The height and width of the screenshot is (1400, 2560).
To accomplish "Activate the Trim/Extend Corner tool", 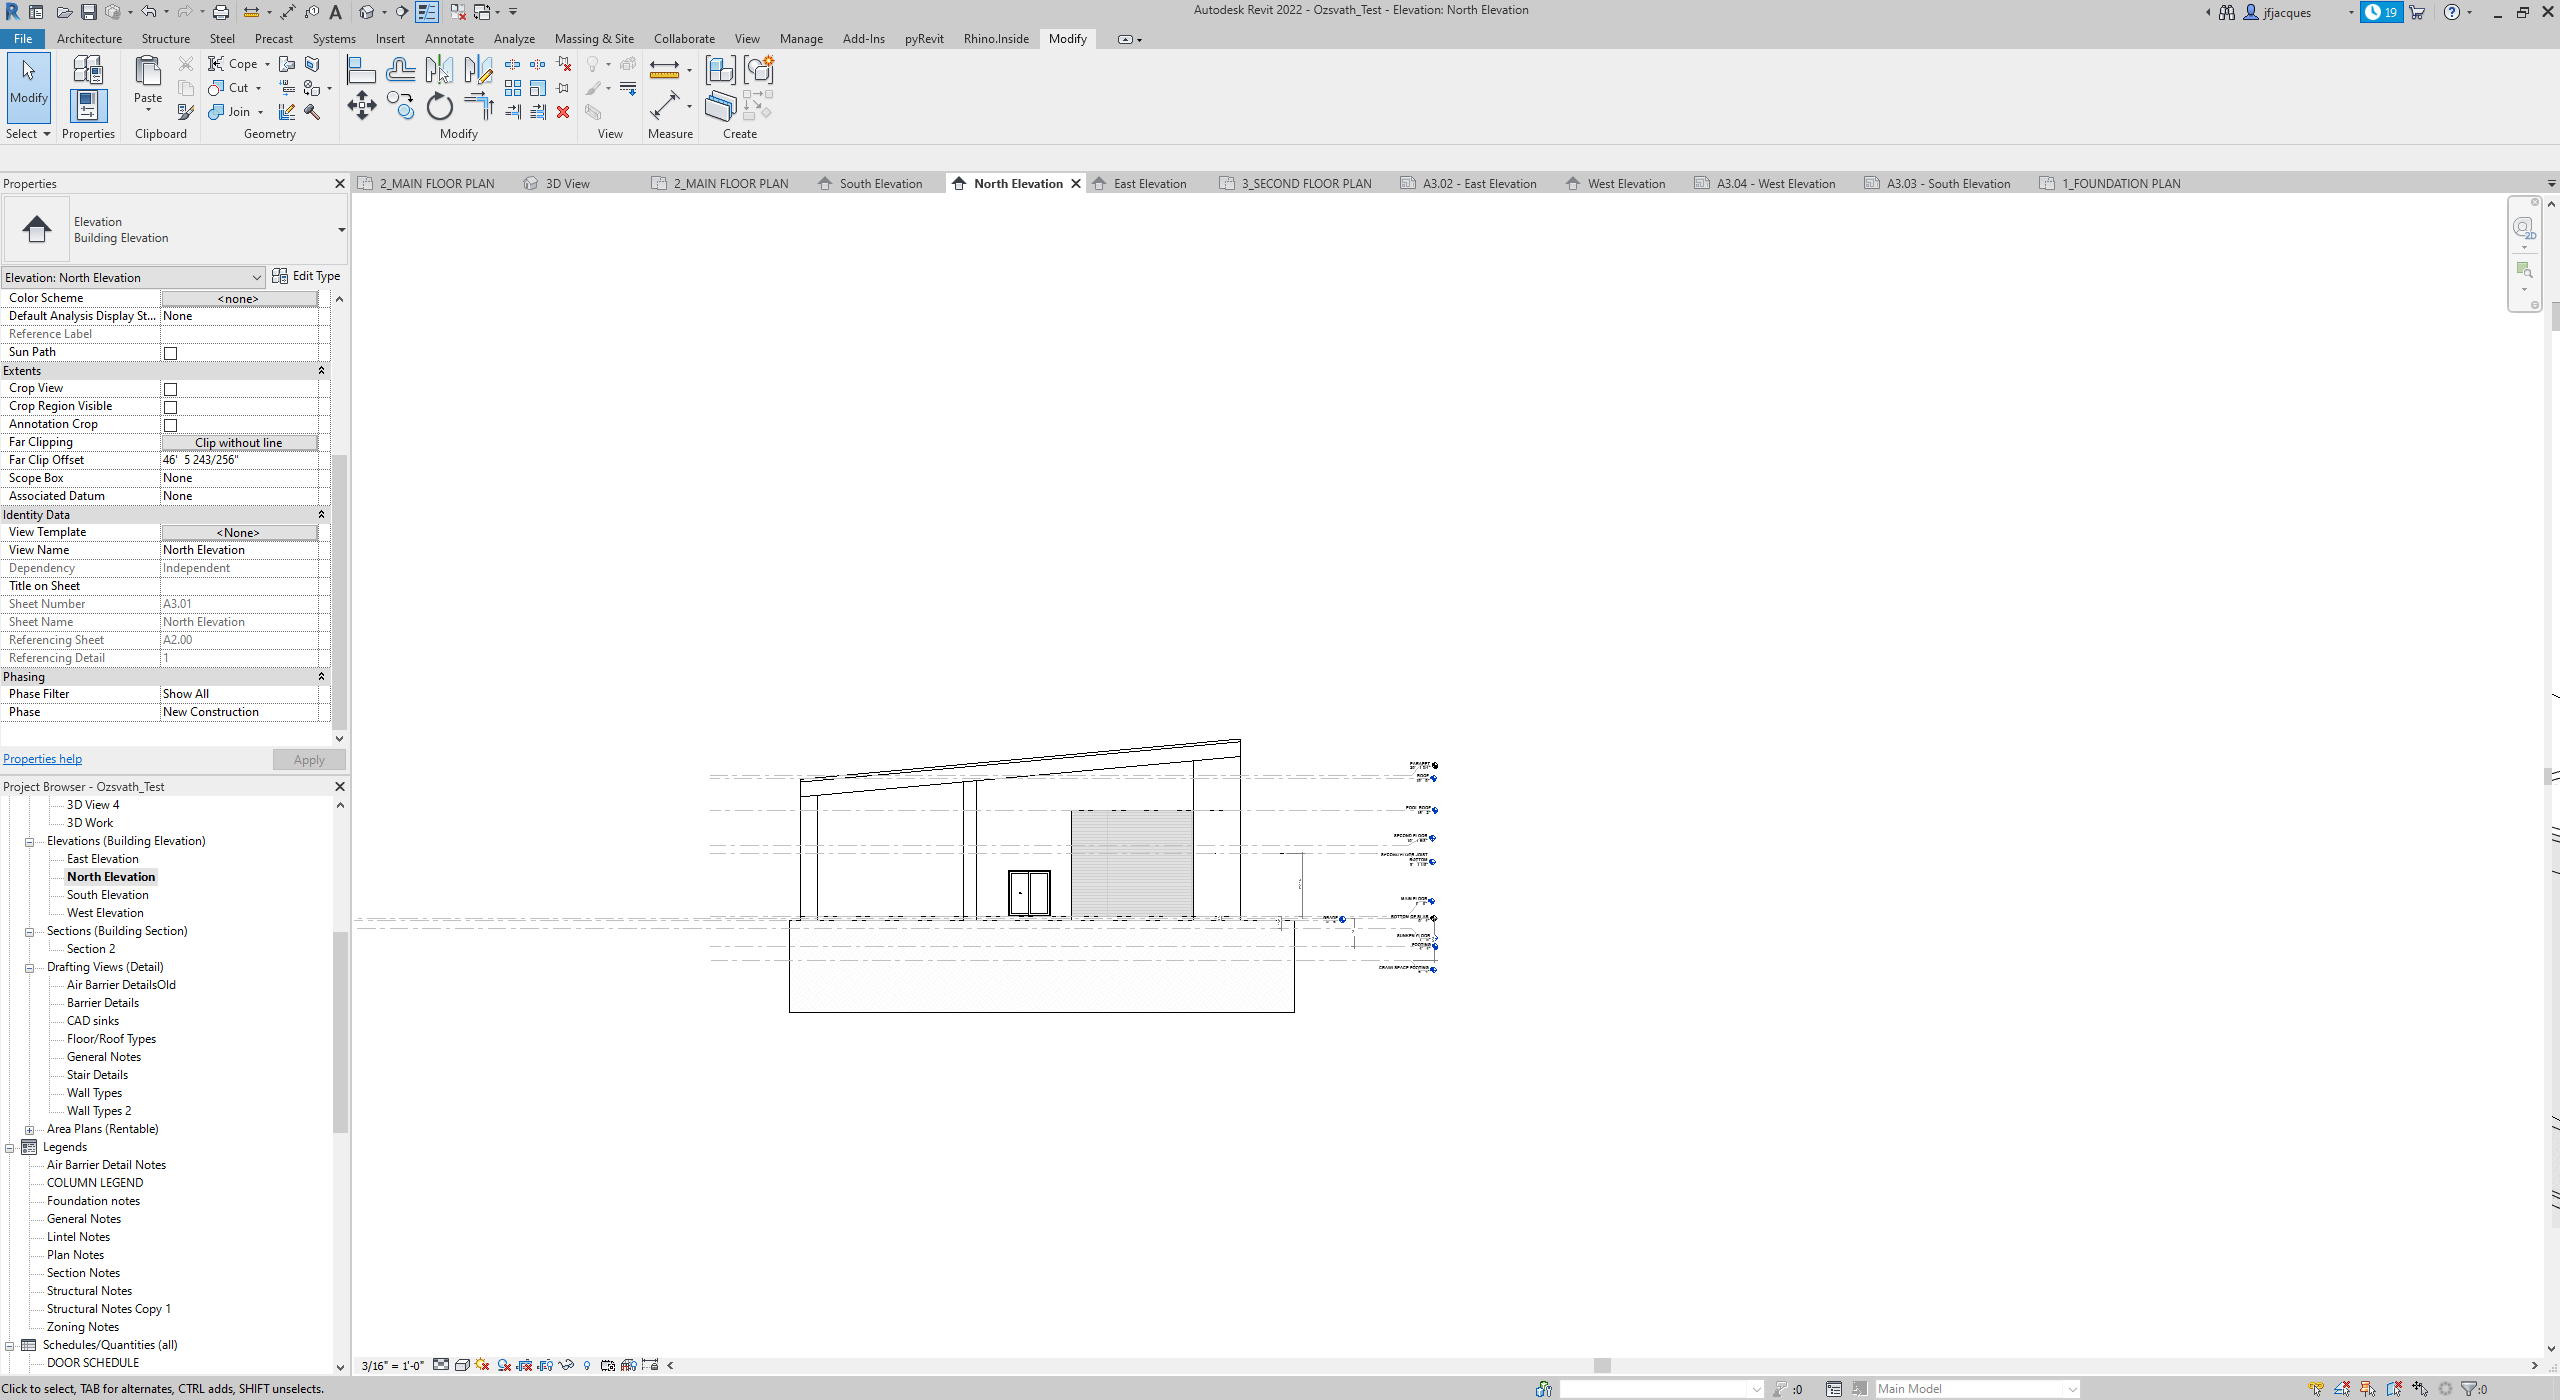I will (x=478, y=105).
